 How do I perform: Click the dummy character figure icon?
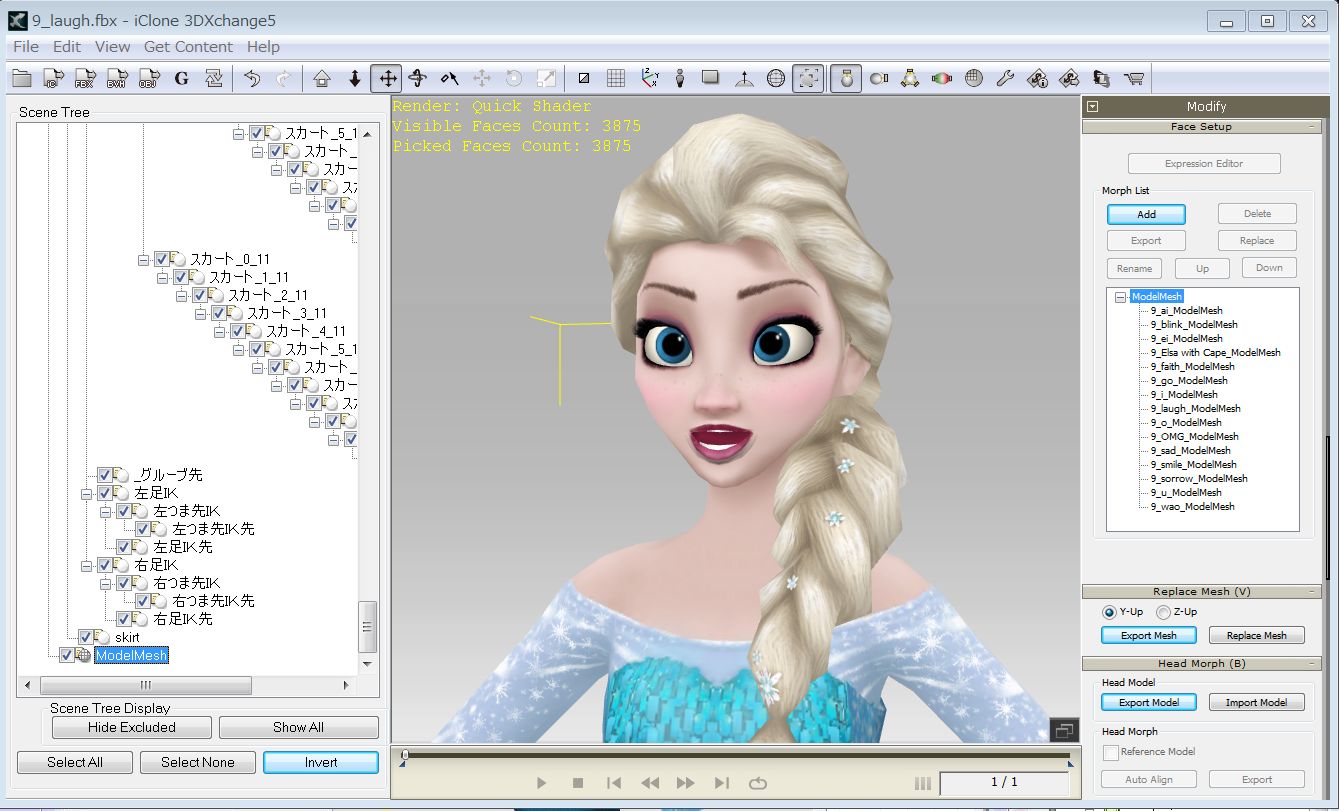coord(680,78)
